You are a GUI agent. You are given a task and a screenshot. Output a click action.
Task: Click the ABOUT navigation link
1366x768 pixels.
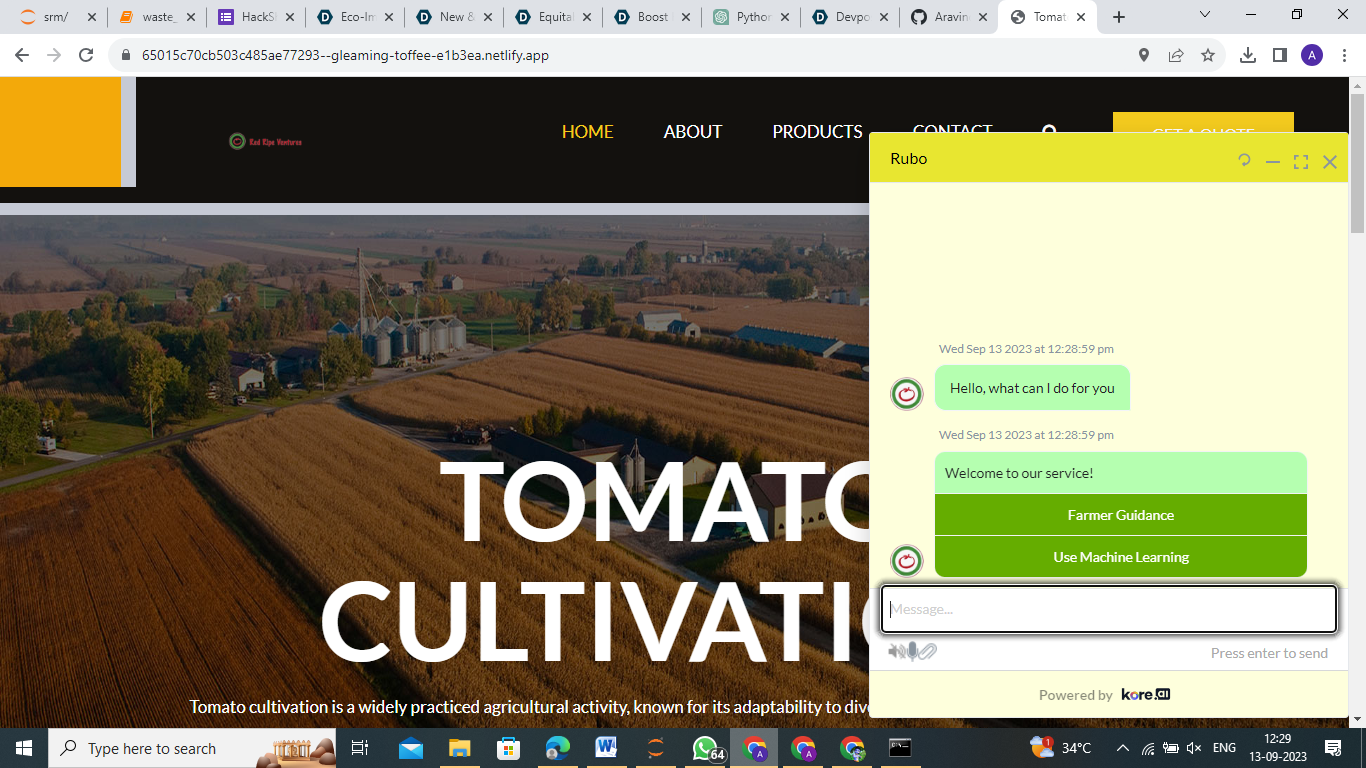[693, 131]
